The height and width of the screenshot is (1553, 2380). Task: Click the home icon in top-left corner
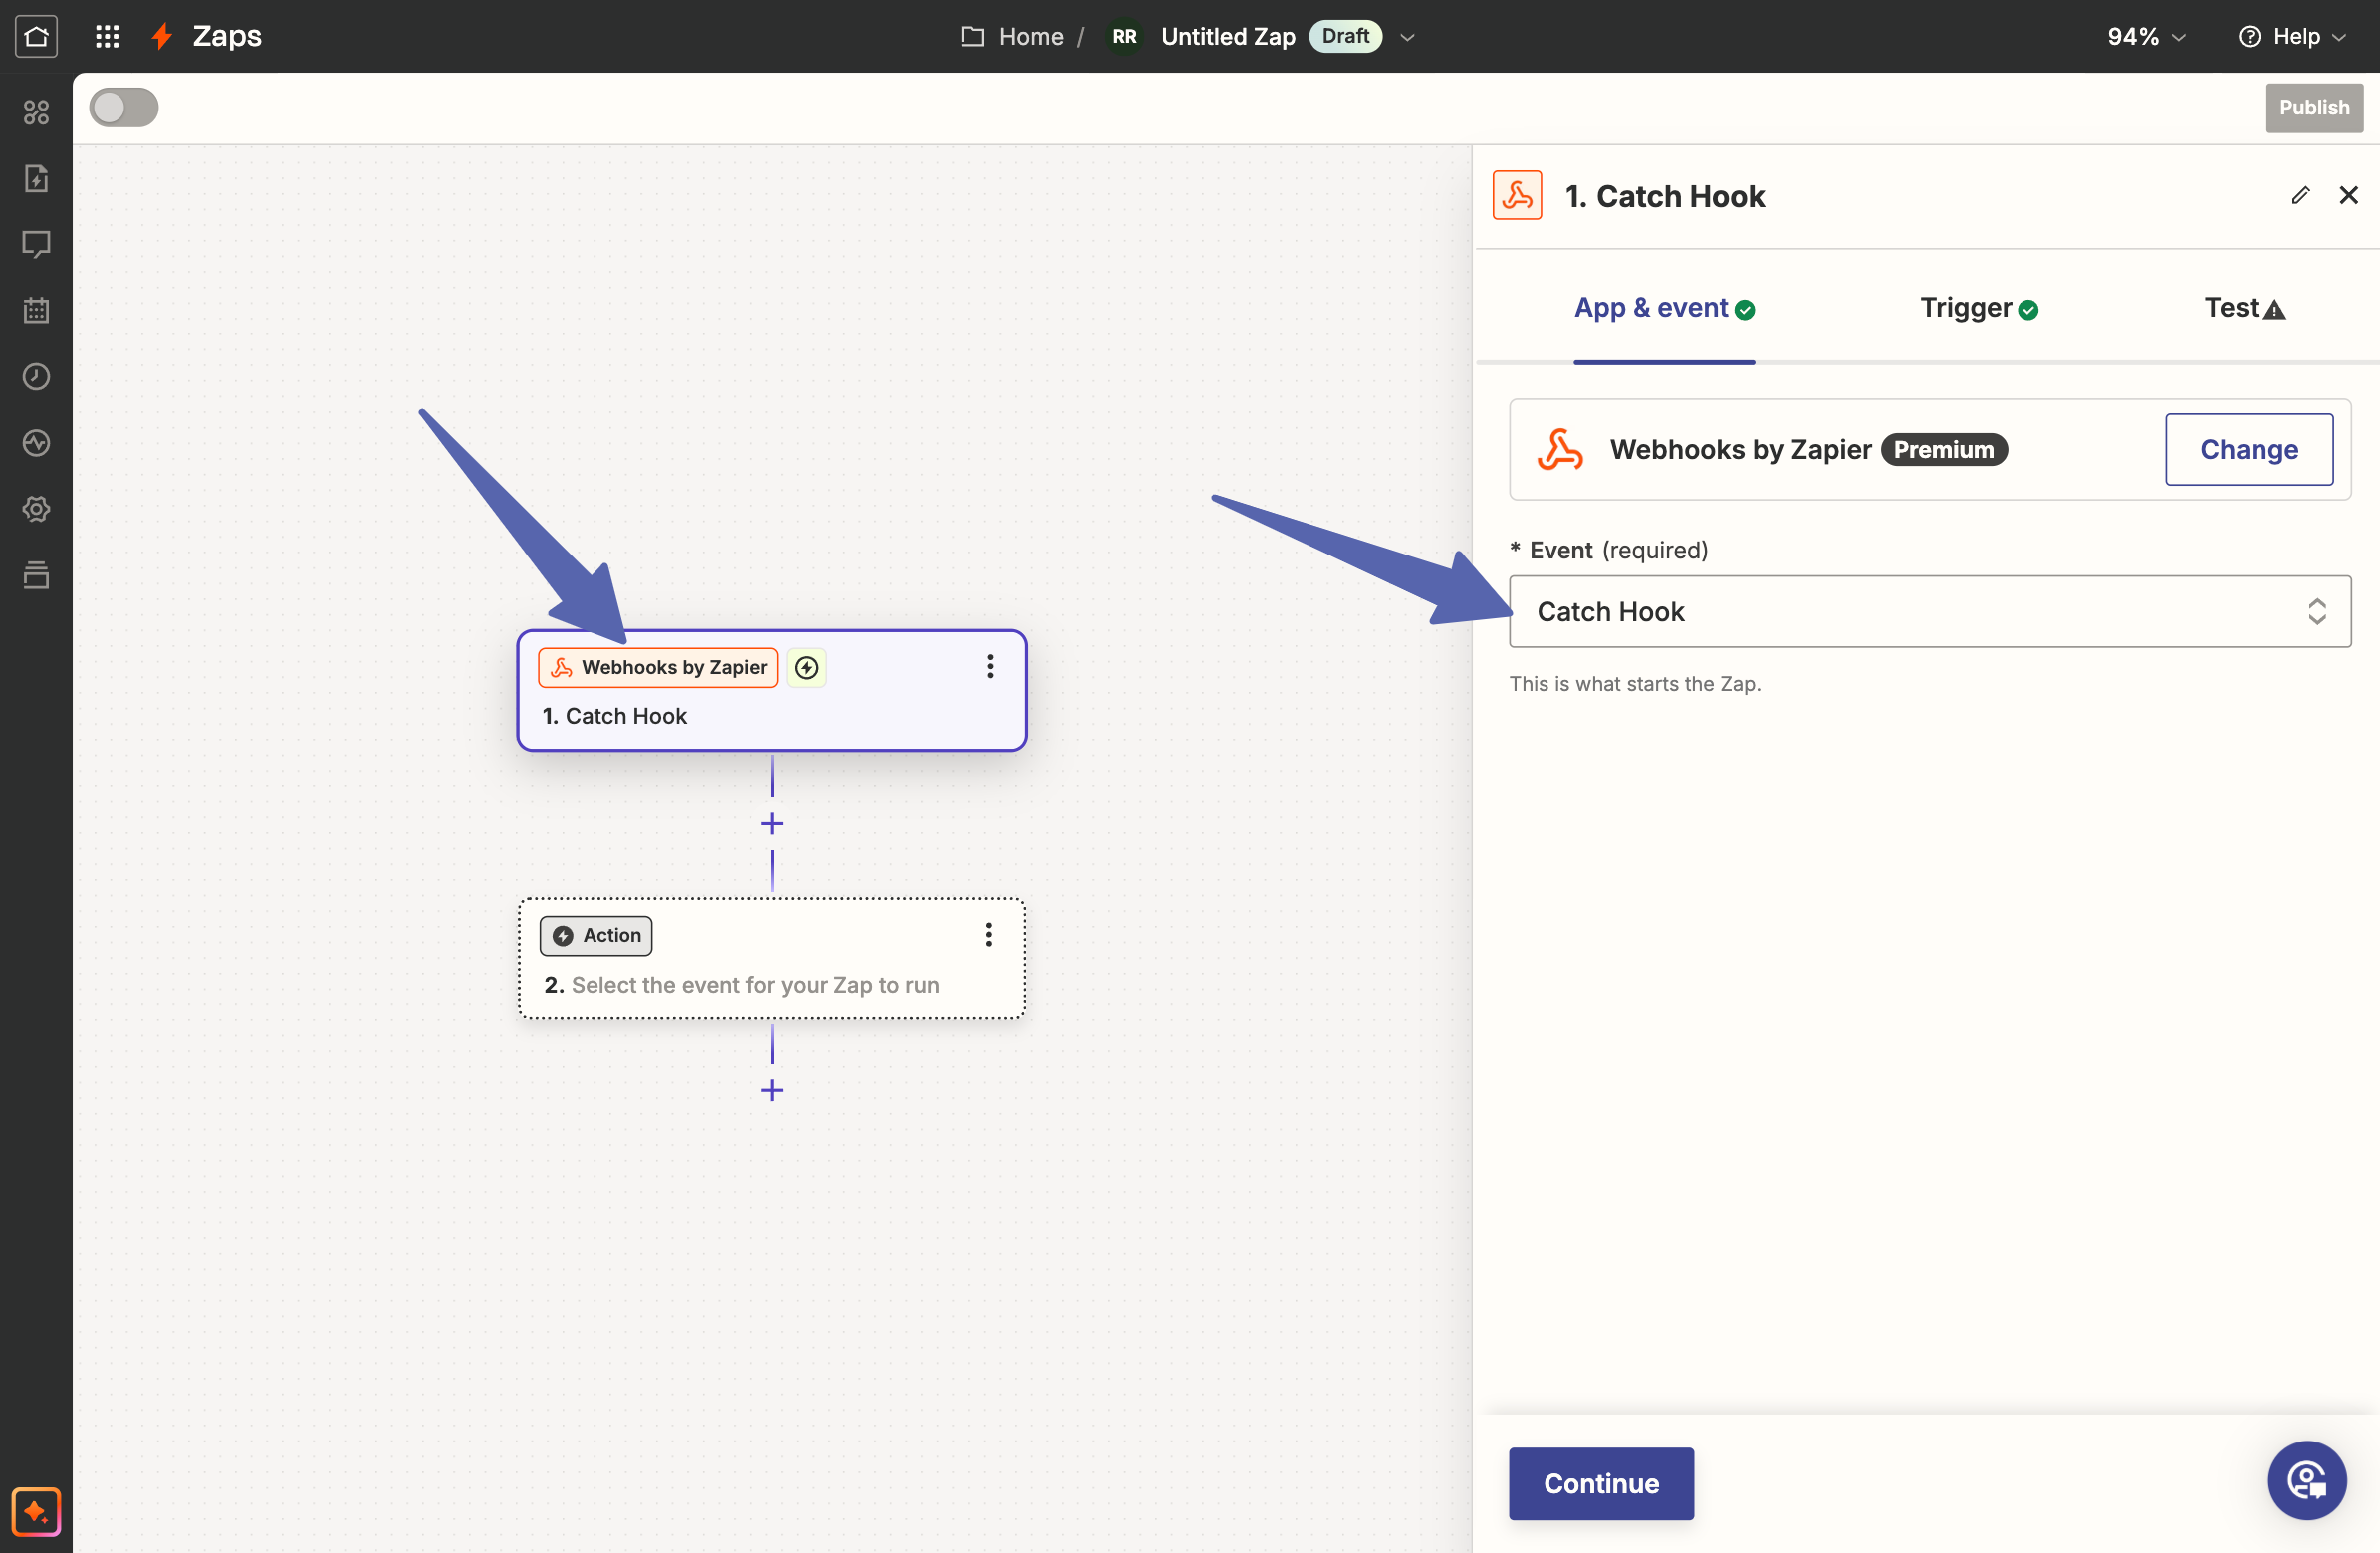36,37
